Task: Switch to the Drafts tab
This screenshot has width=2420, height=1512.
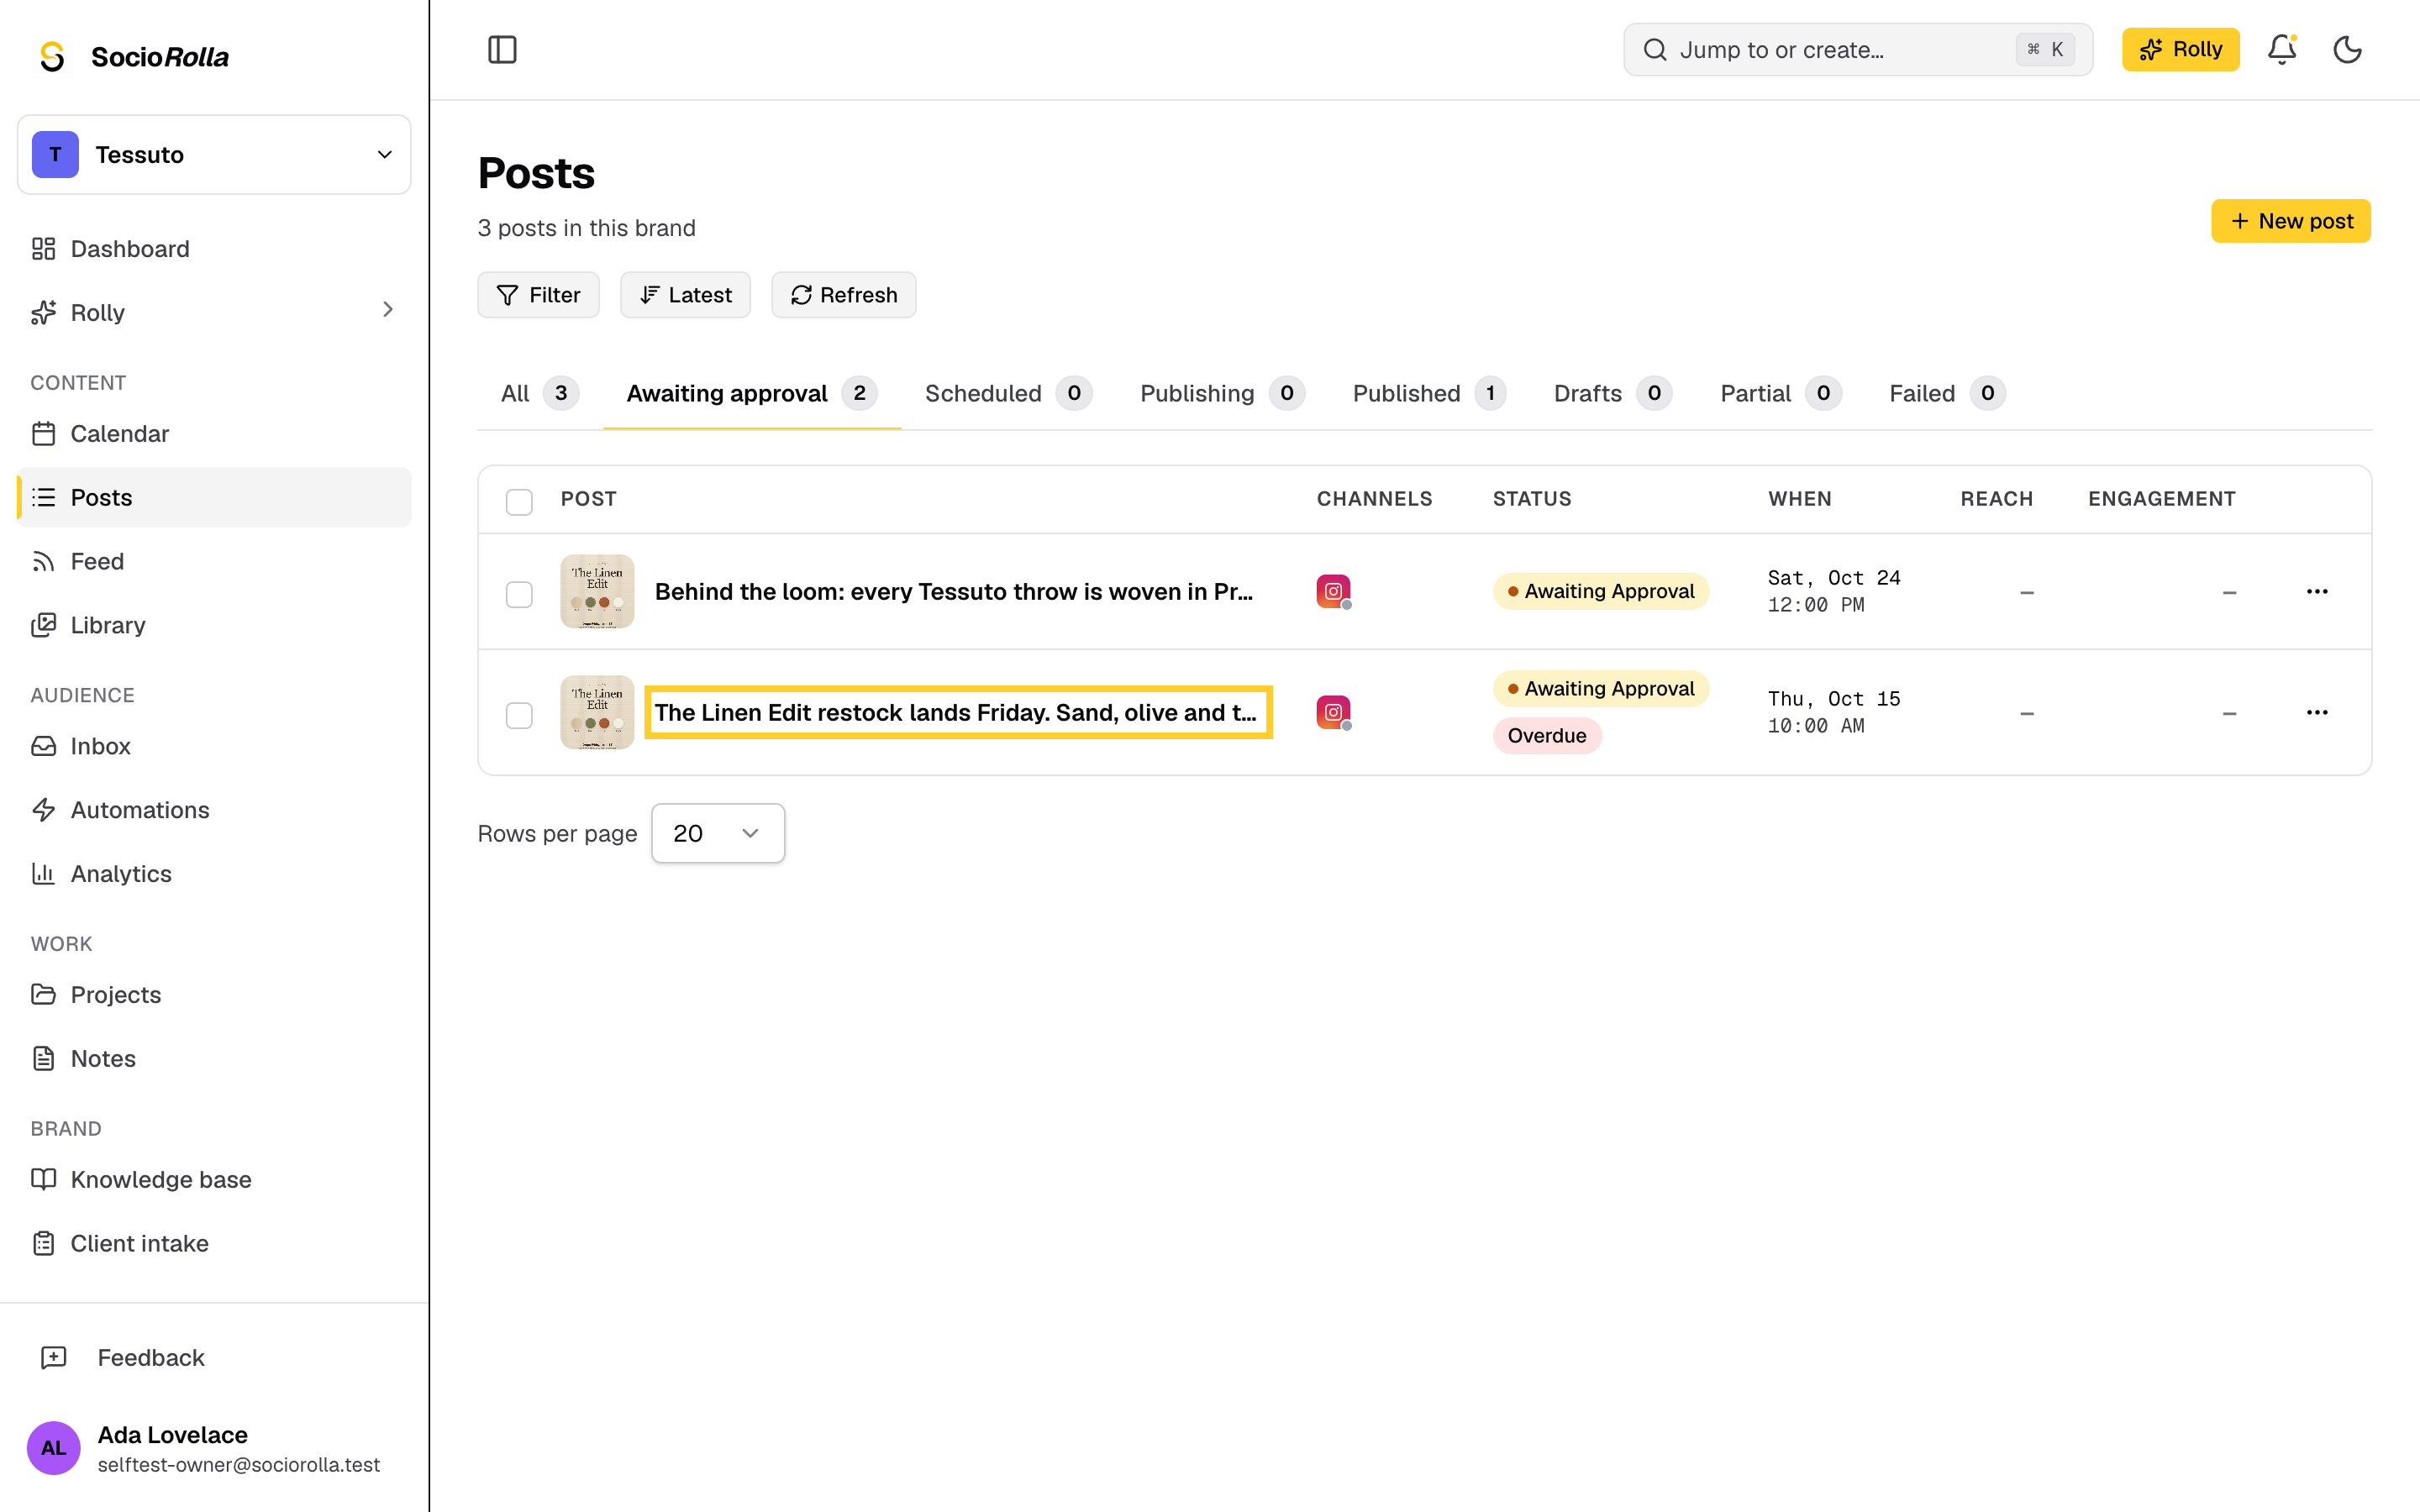Action: [1612, 393]
